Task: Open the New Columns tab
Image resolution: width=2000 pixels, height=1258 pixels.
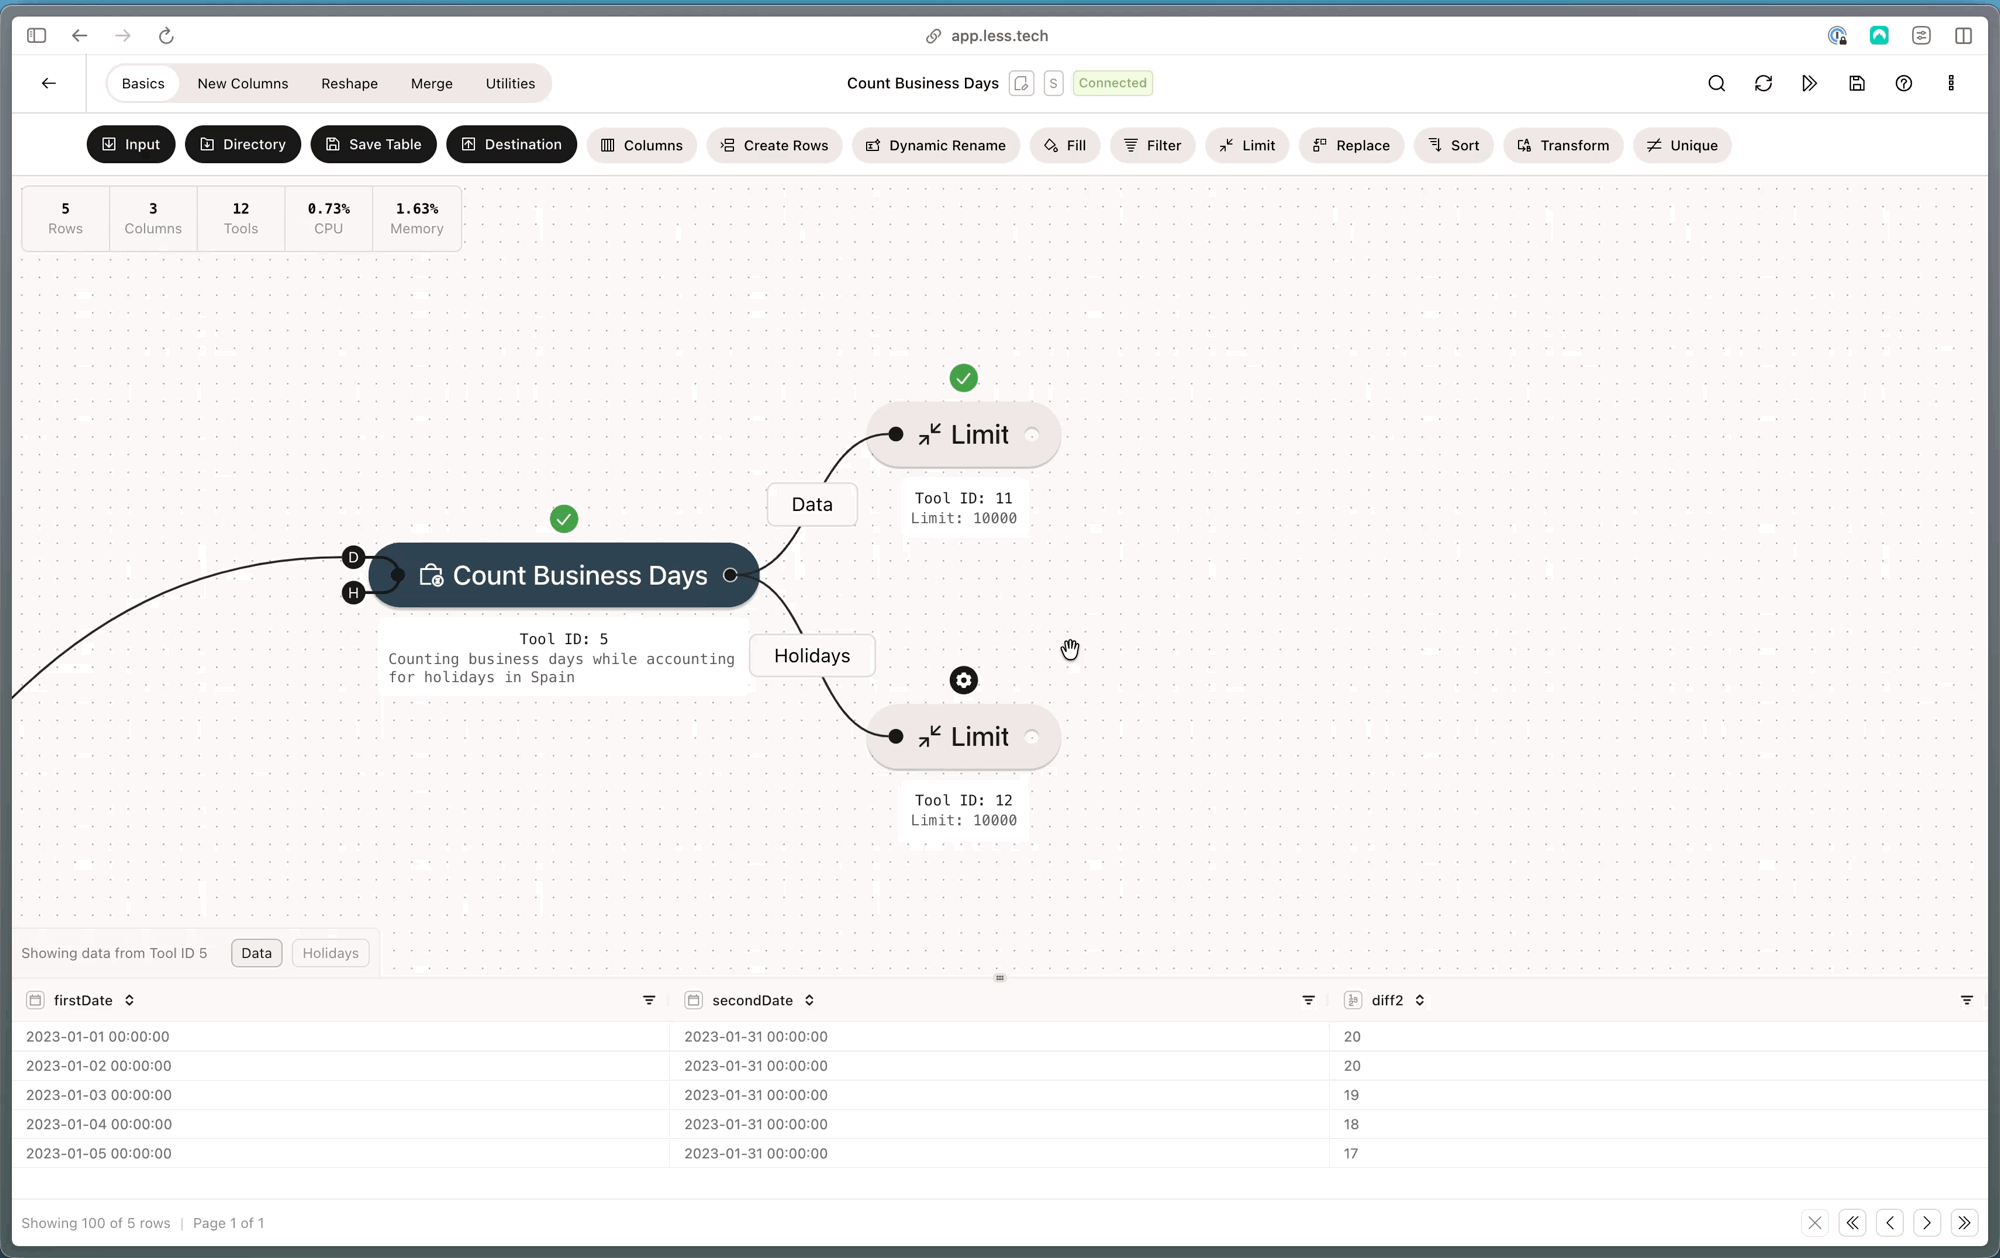Action: pos(242,83)
